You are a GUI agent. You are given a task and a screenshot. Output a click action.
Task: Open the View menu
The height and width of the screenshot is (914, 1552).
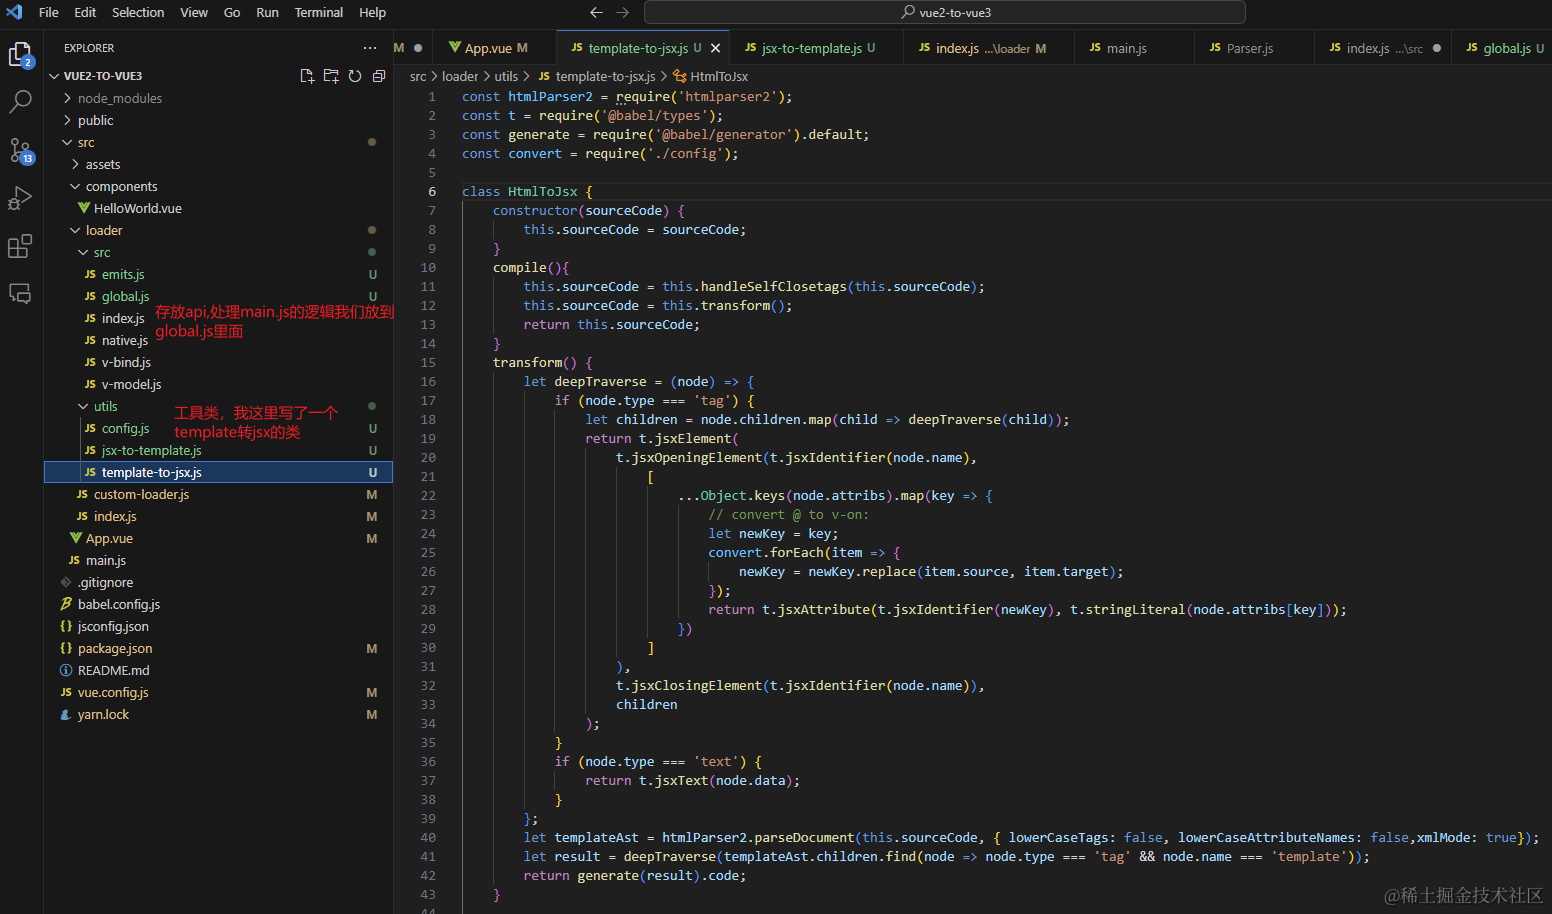pos(194,12)
